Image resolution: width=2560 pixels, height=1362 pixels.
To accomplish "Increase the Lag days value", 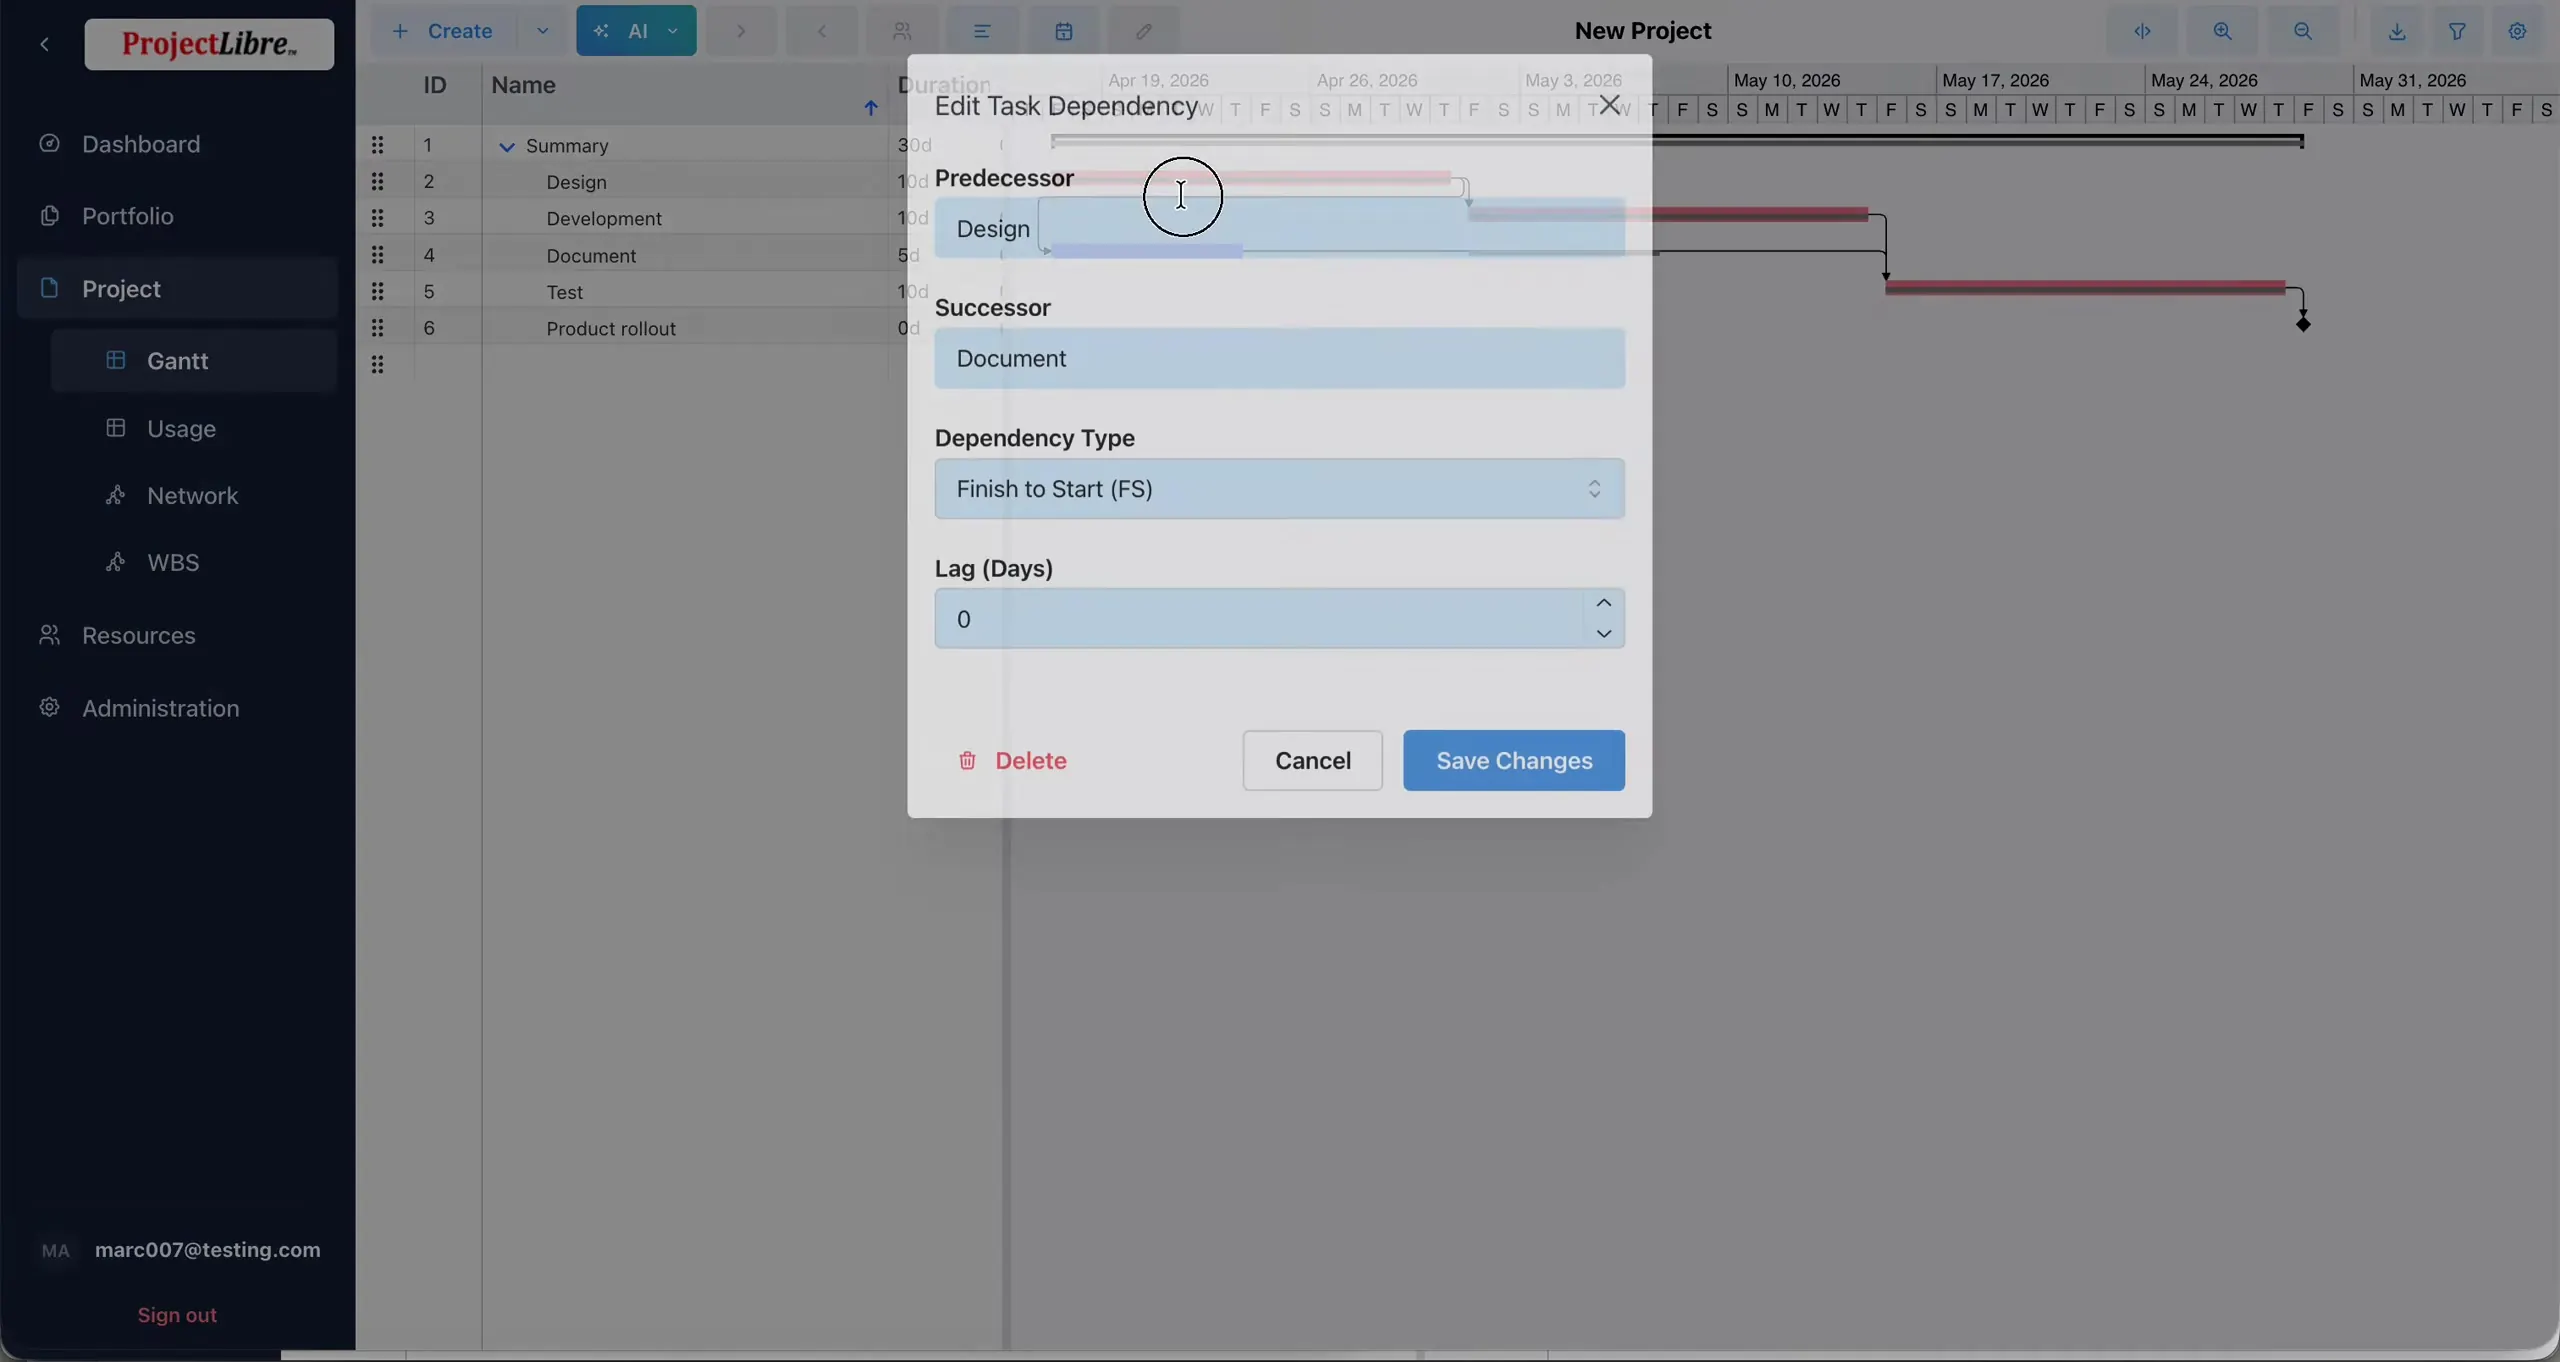I will coord(1604,603).
